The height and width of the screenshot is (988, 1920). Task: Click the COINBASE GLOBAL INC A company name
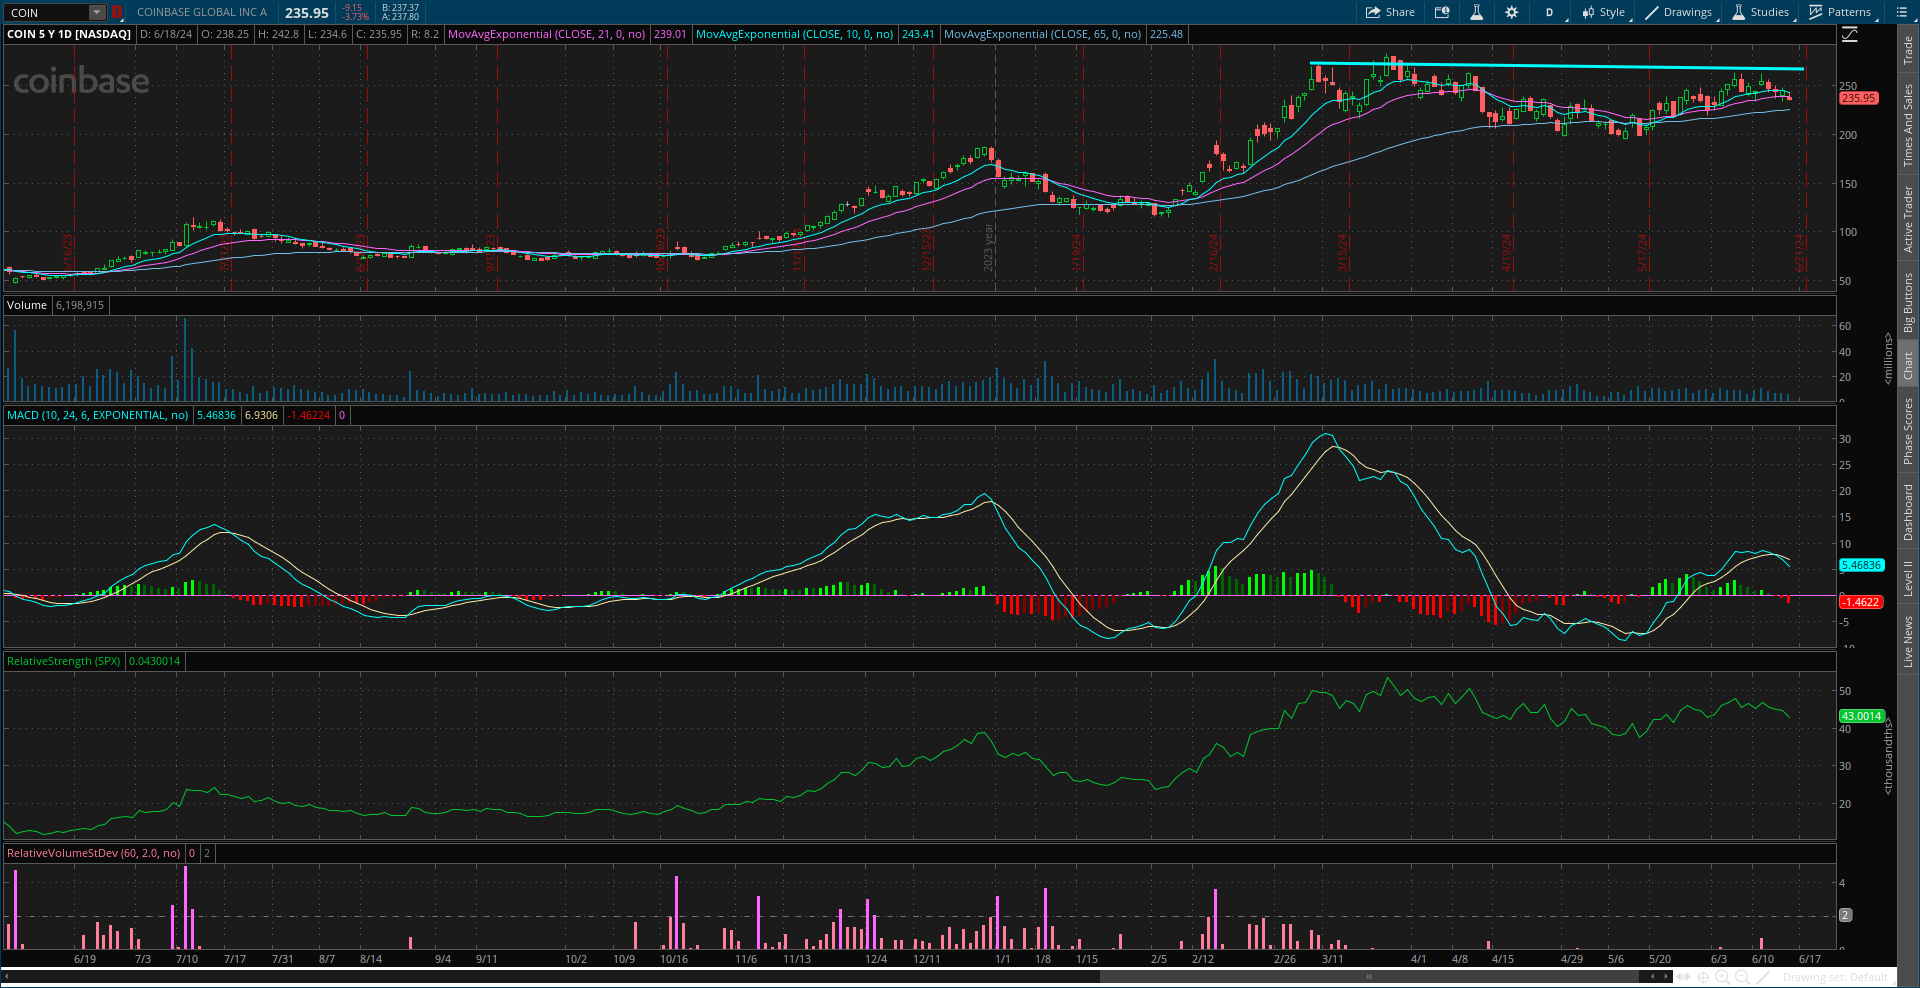202,12
